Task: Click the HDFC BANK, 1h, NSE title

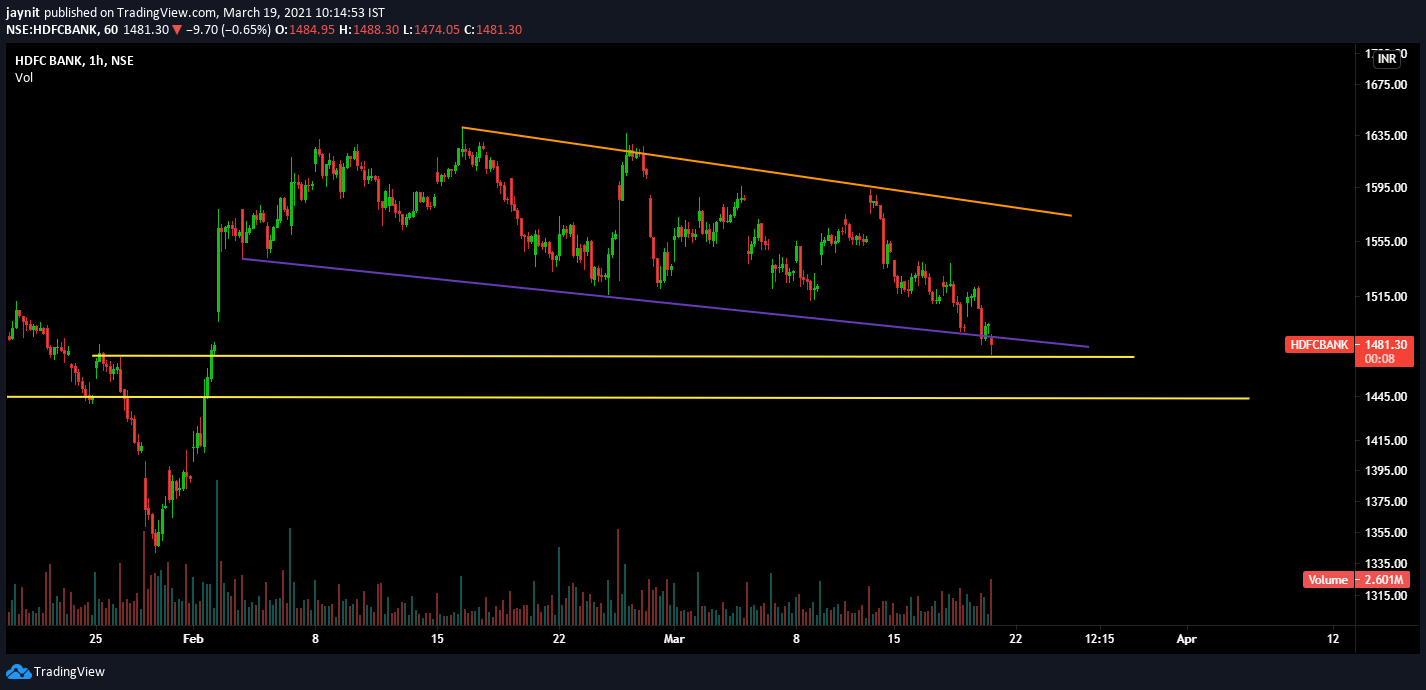Action: [x=74, y=61]
